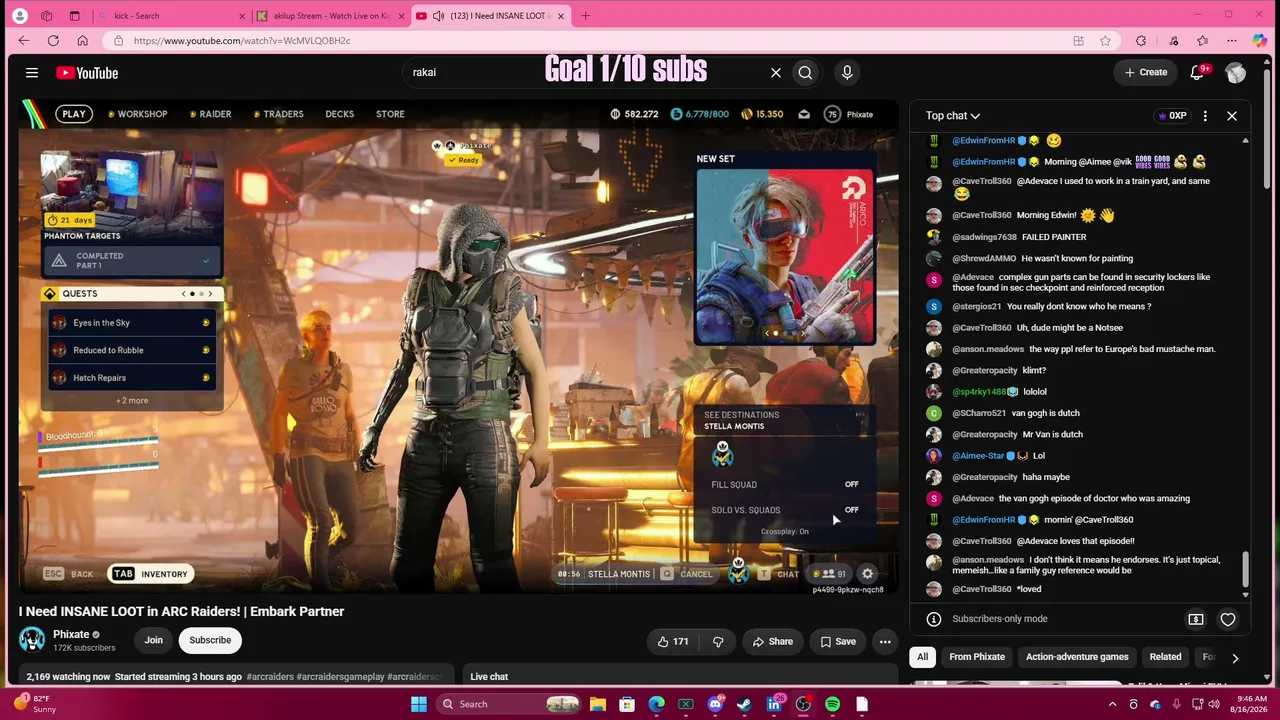Open the weather widget showing 82°F
The height and width of the screenshot is (720, 1280).
[x=36, y=704]
